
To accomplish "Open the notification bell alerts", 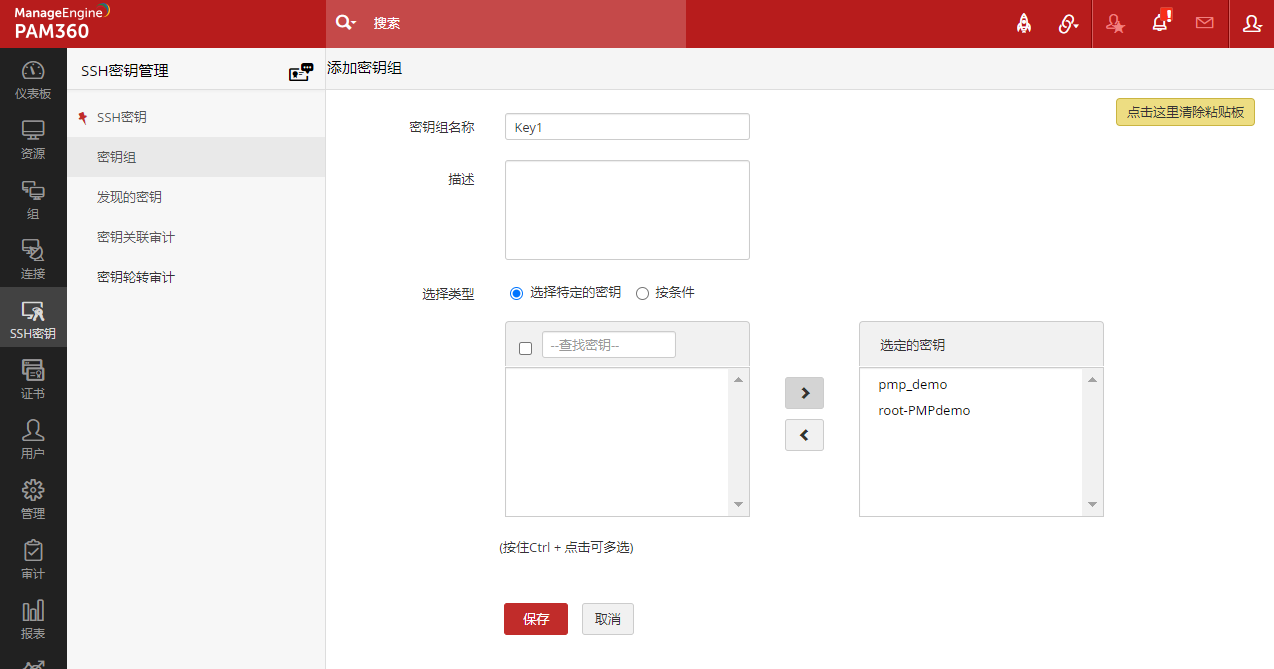I will click(x=1160, y=23).
